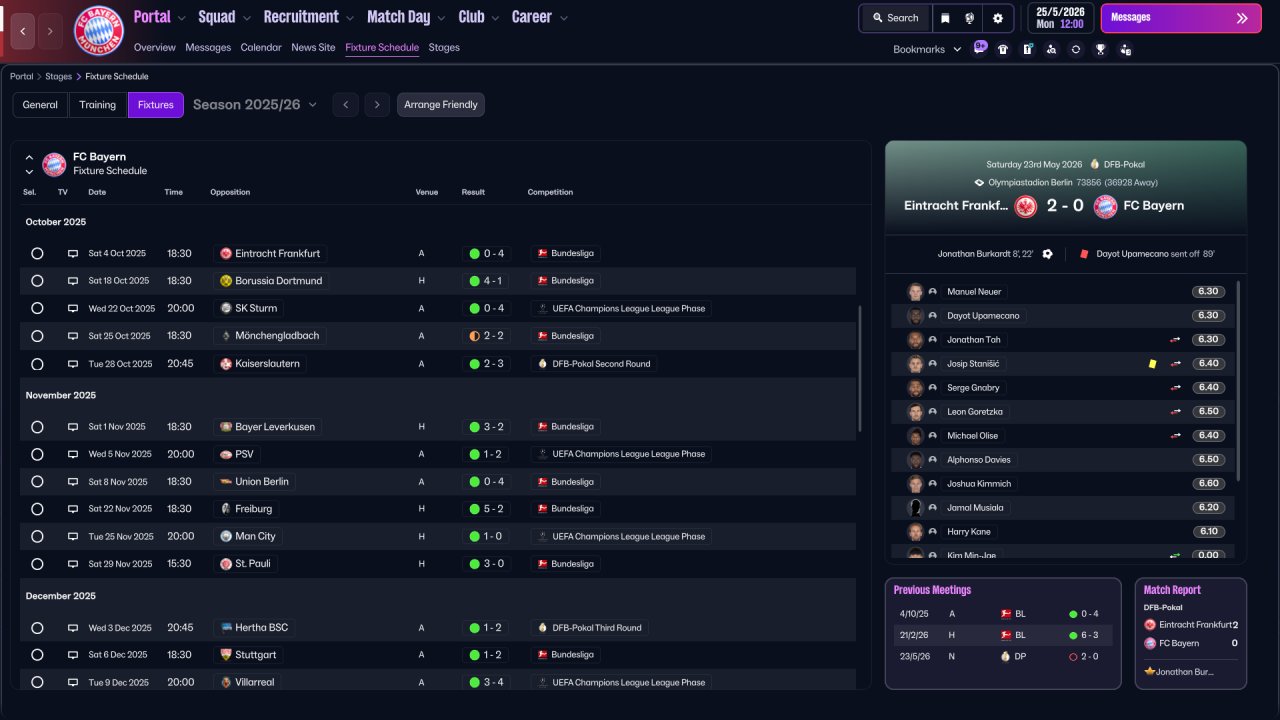Expand the Club menu chevron
The image size is (1280, 720).
[495, 18]
